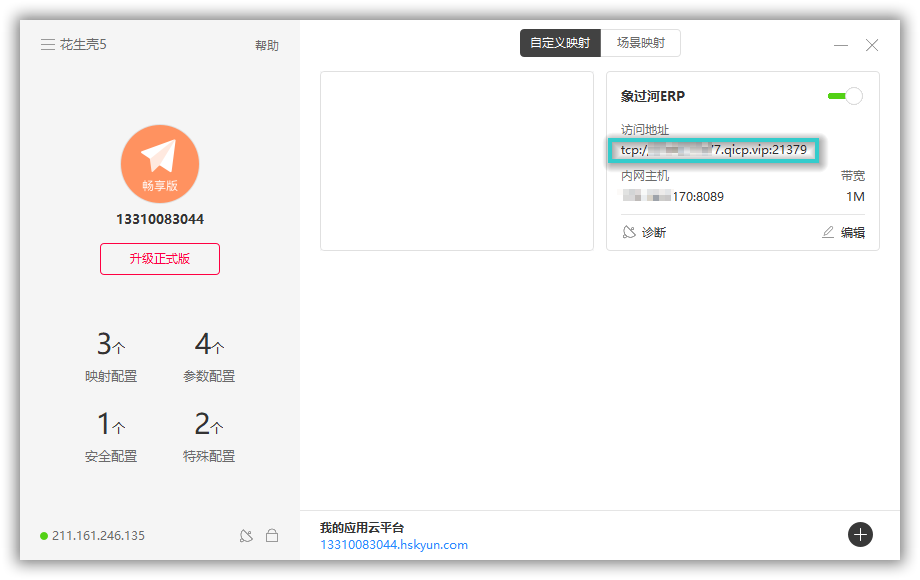Open the 13310083044.hskyun.com link
The height and width of the screenshot is (580, 920).
point(394,545)
